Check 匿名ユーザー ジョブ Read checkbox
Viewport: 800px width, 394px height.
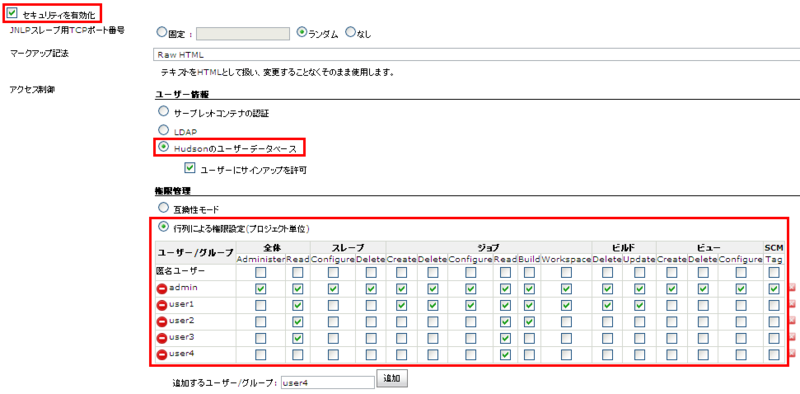[x=505, y=273]
